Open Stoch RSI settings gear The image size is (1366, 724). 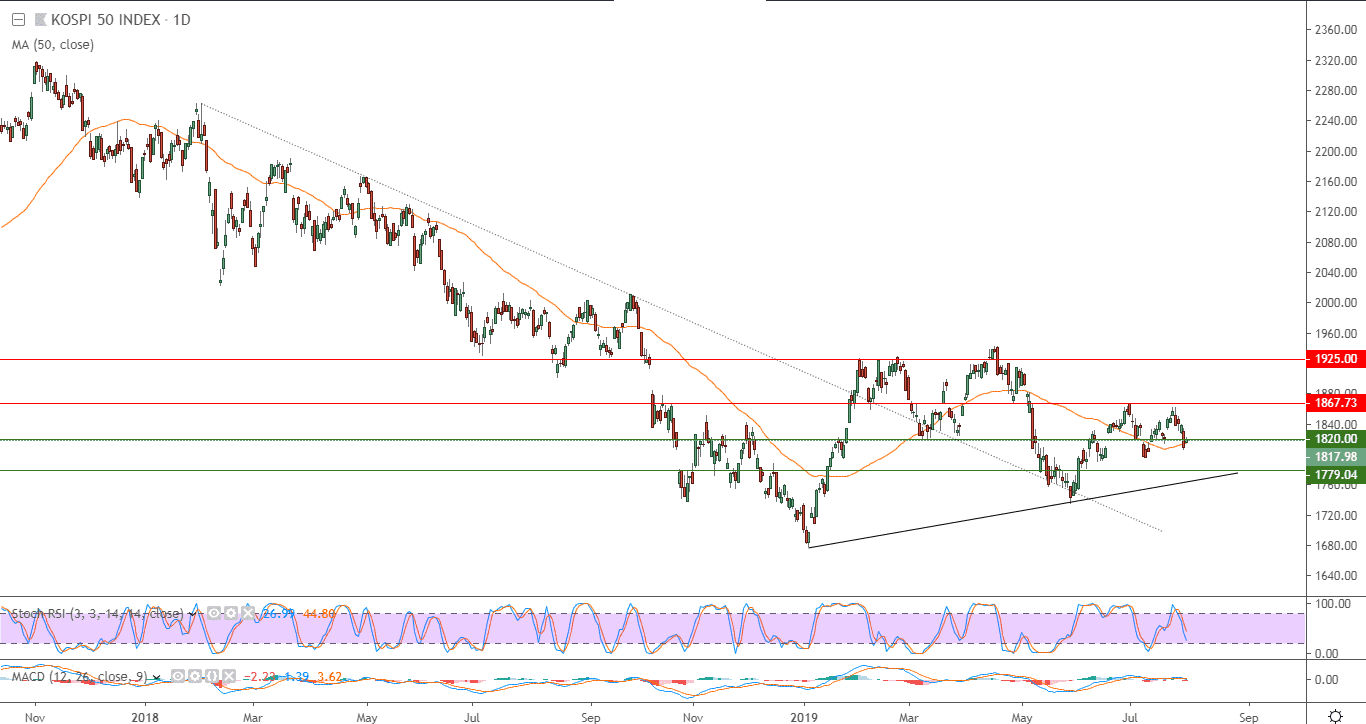tap(231, 613)
